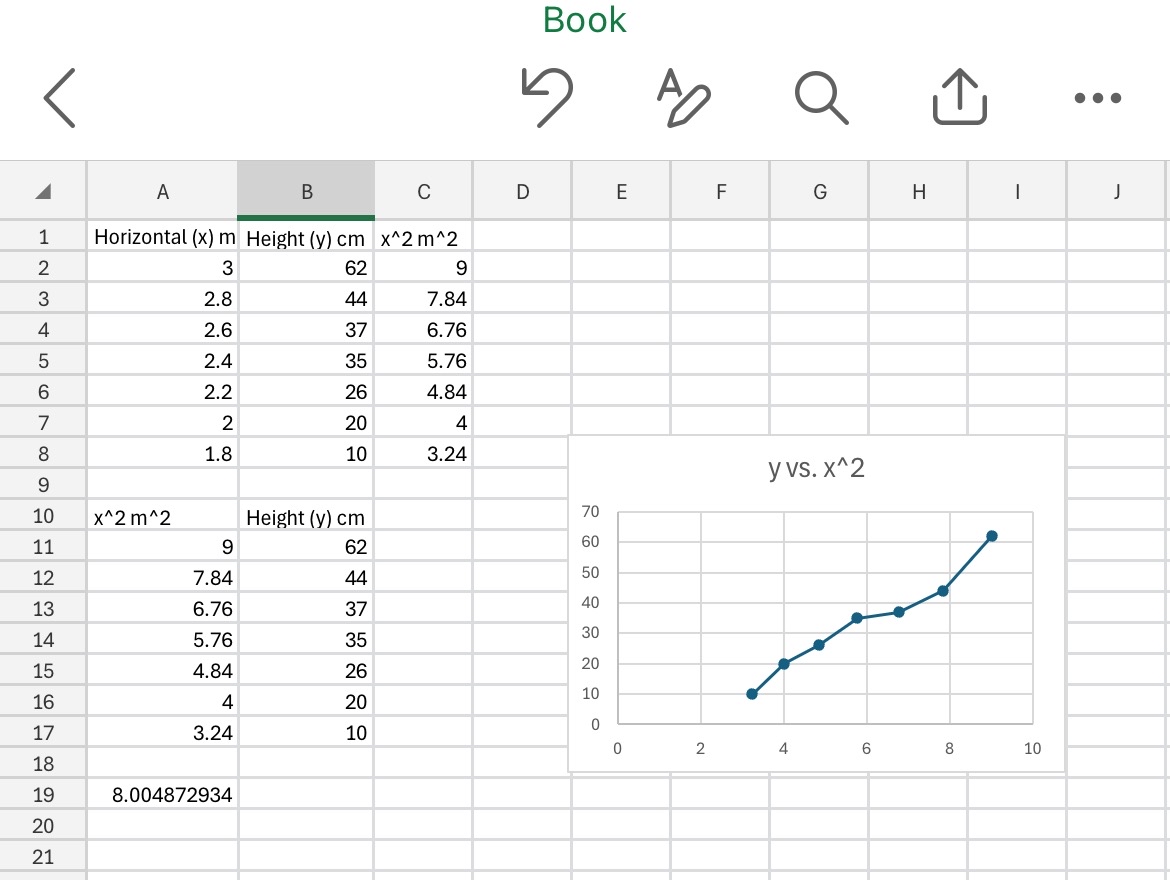Select cell A5 with value 2.4

163,361
